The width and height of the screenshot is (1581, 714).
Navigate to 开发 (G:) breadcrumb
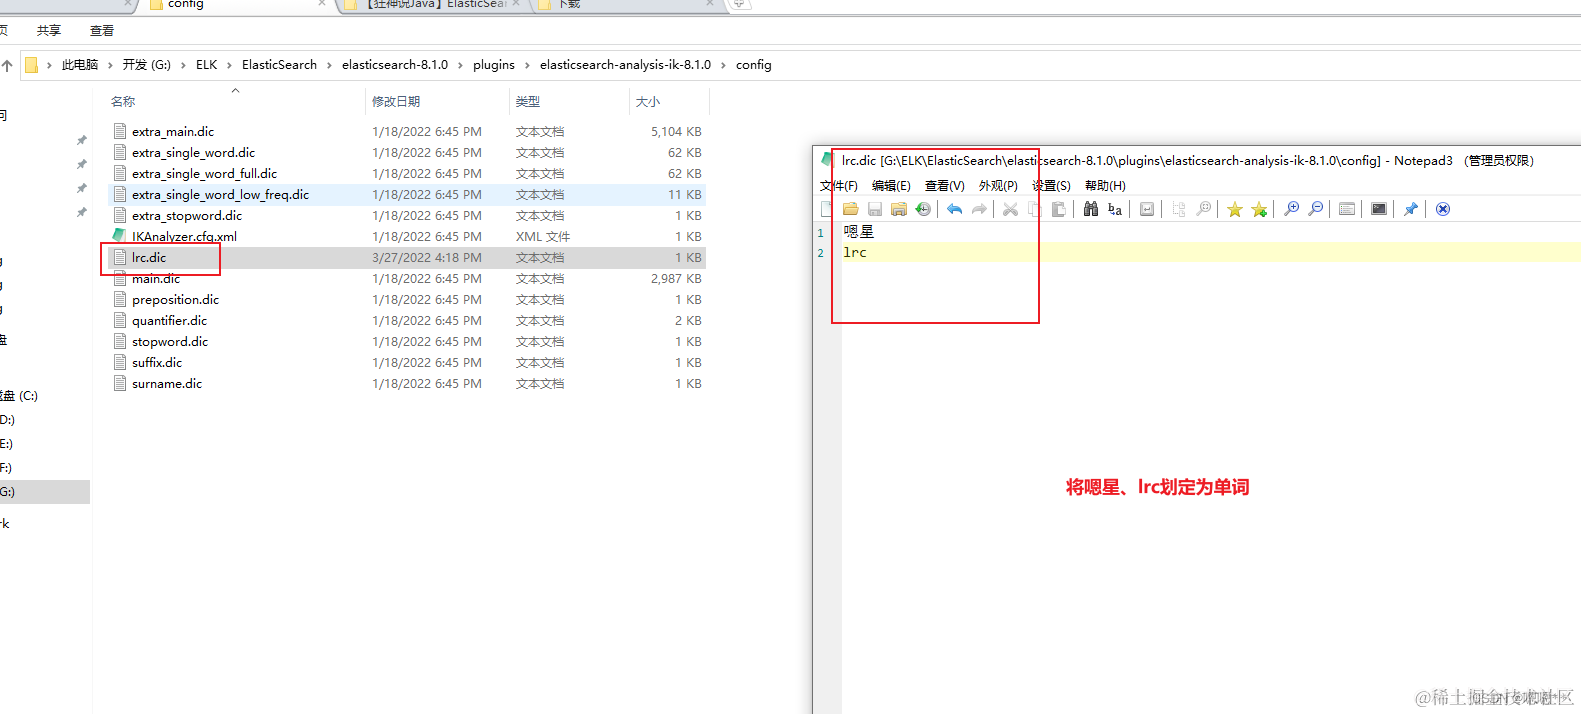pyautogui.click(x=147, y=65)
